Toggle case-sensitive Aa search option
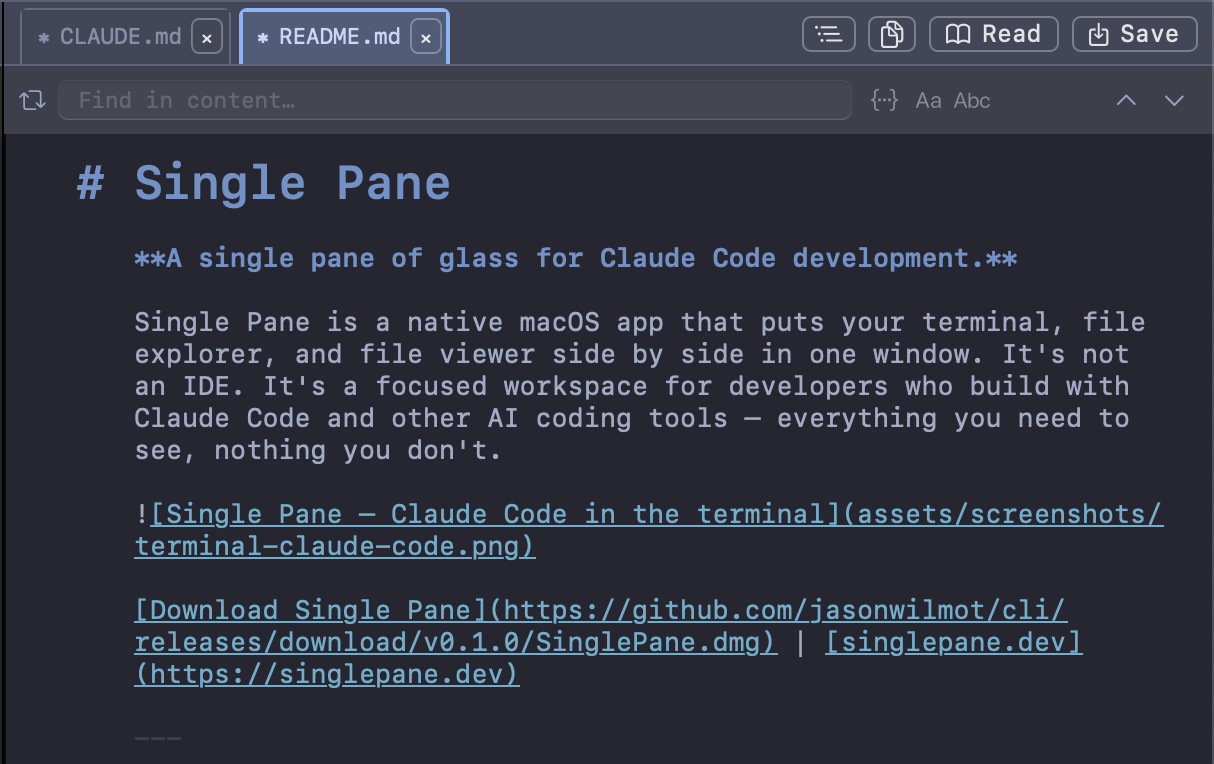 pos(928,100)
